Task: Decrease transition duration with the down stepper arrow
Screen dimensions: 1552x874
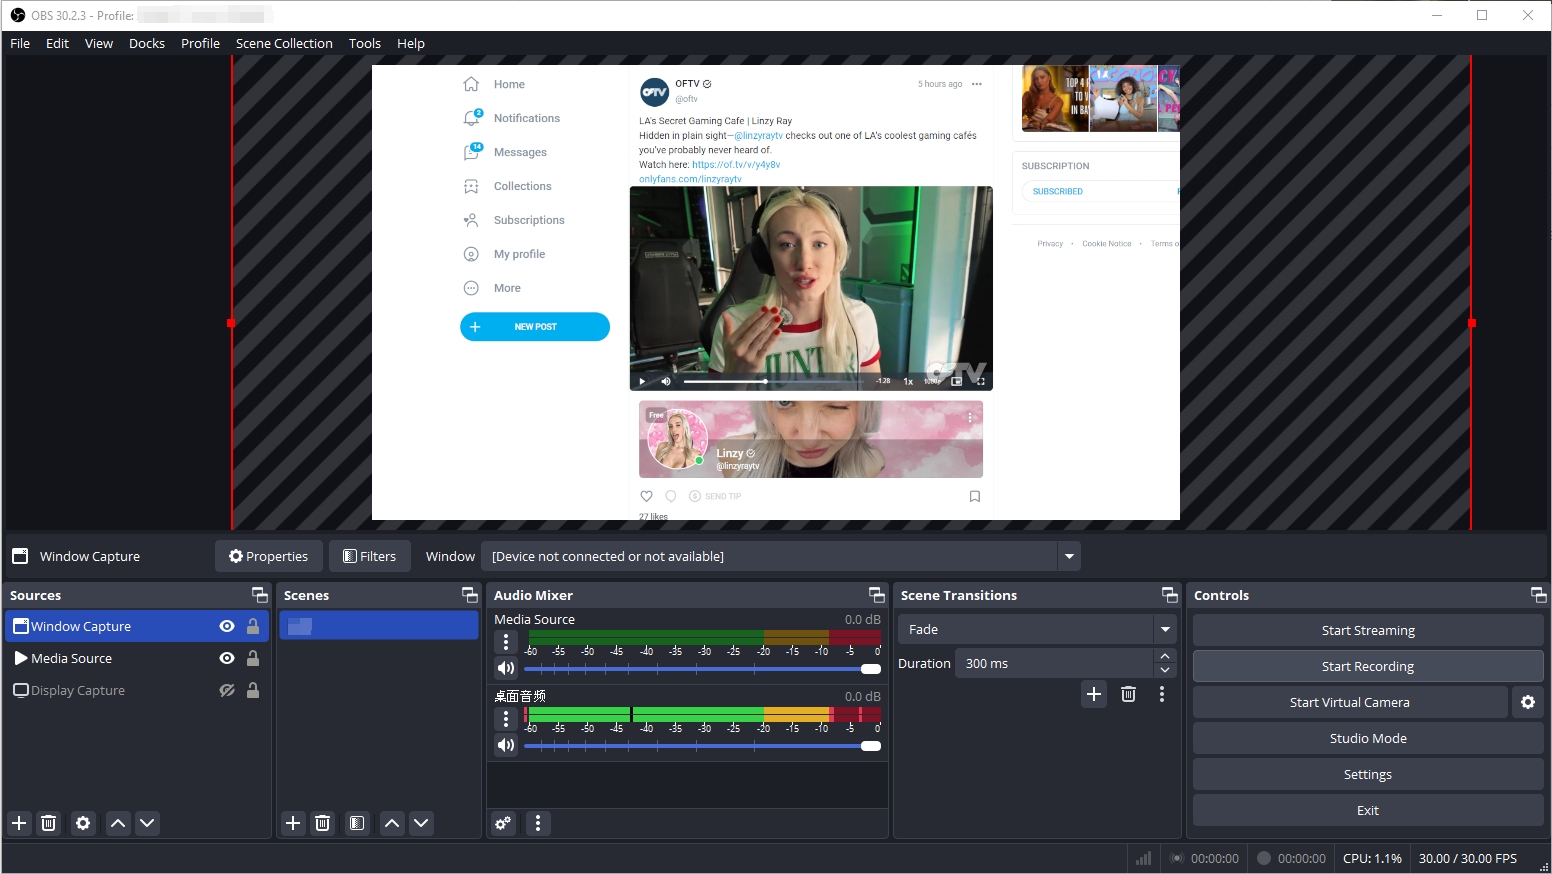Action: coord(1165,670)
